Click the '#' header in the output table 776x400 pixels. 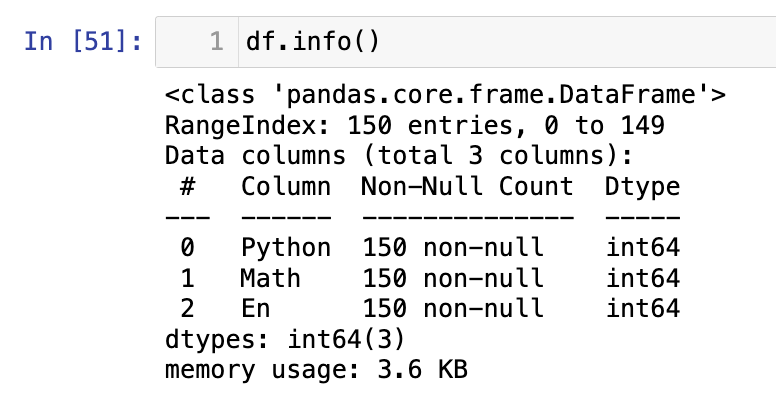pos(187,187)
